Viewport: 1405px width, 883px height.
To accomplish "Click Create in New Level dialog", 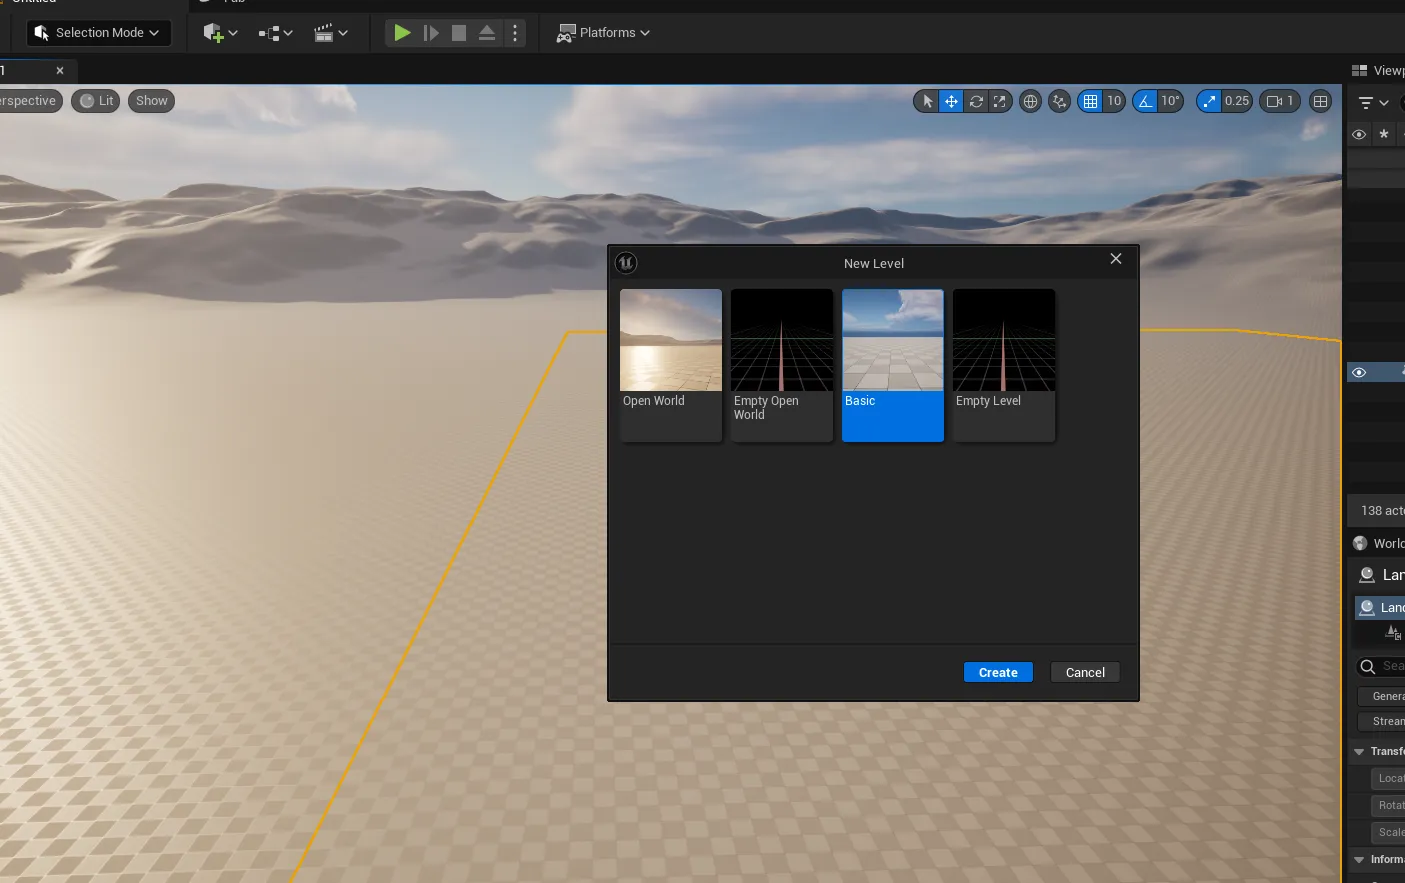I will (x=998, y=673).
